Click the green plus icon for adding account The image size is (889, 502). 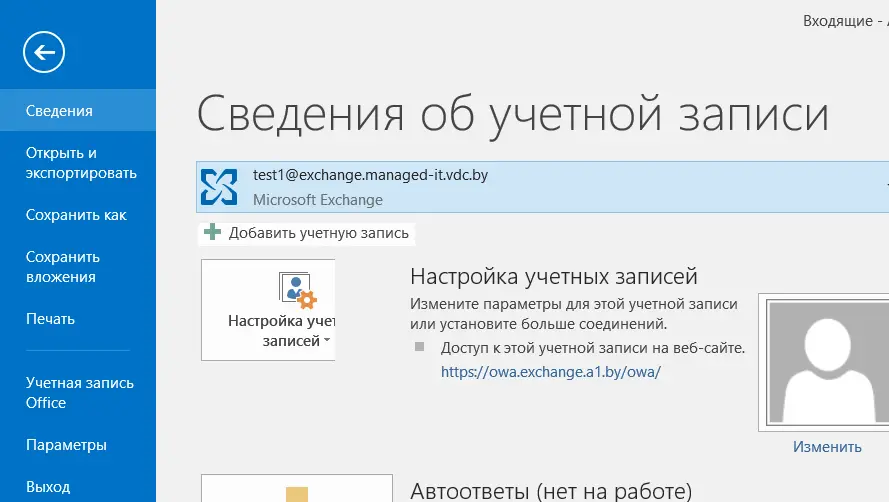[212, 233]
